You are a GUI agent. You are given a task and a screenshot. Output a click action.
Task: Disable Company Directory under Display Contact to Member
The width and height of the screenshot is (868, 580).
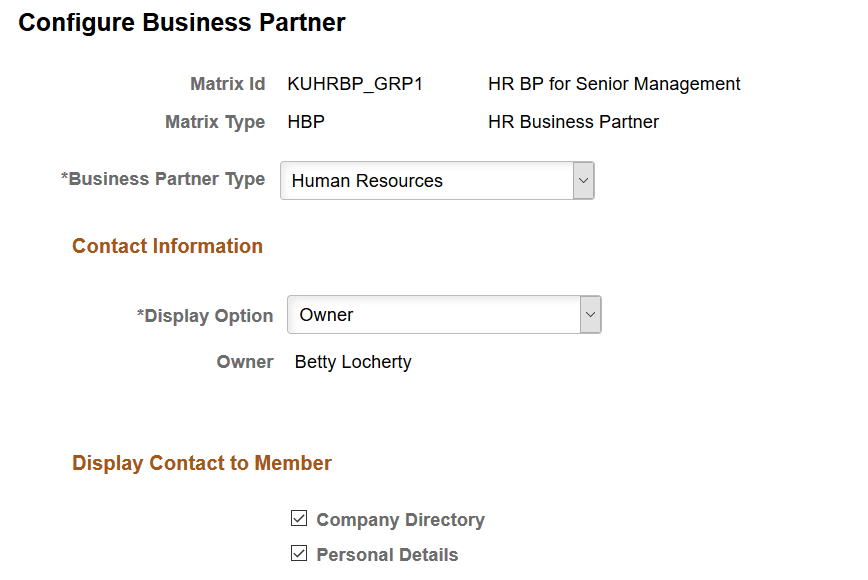(x=298, y=518)
